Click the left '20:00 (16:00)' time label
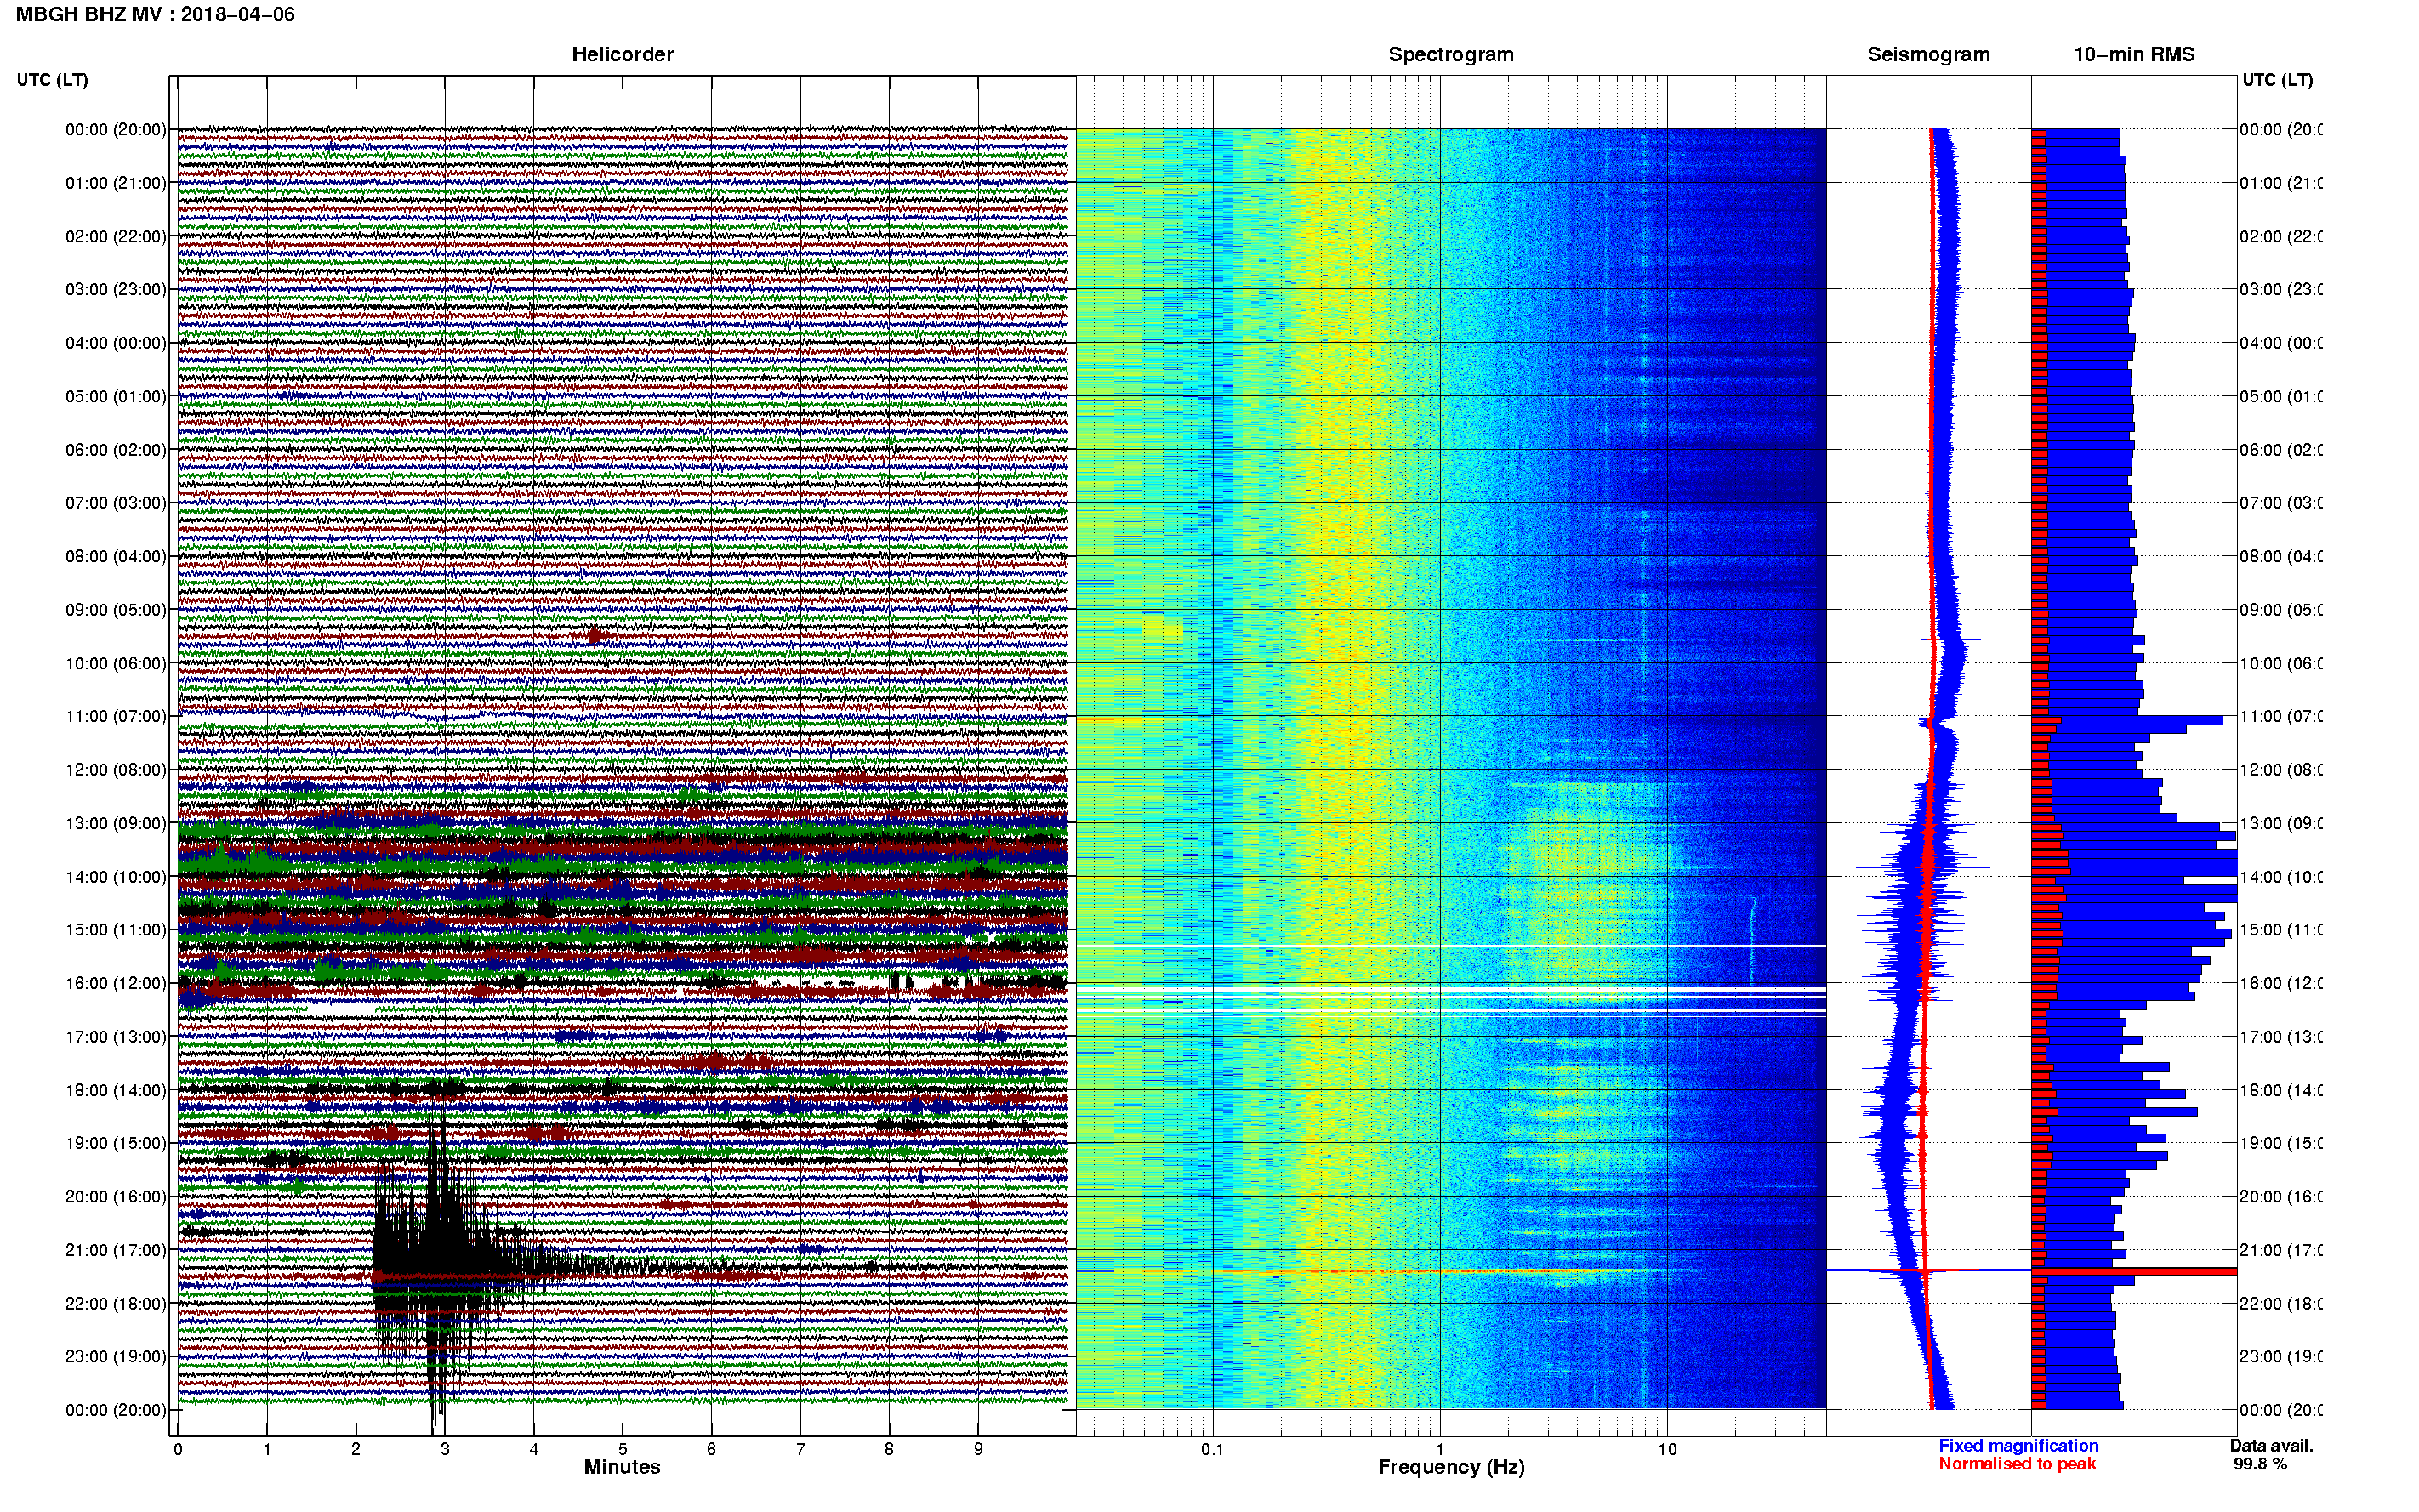Screen dimensions: 2419x1512 coord(116,1197)
